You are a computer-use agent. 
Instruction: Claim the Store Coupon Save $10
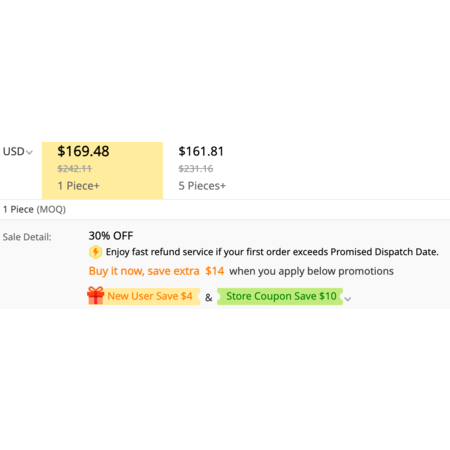tap(281, 296)
